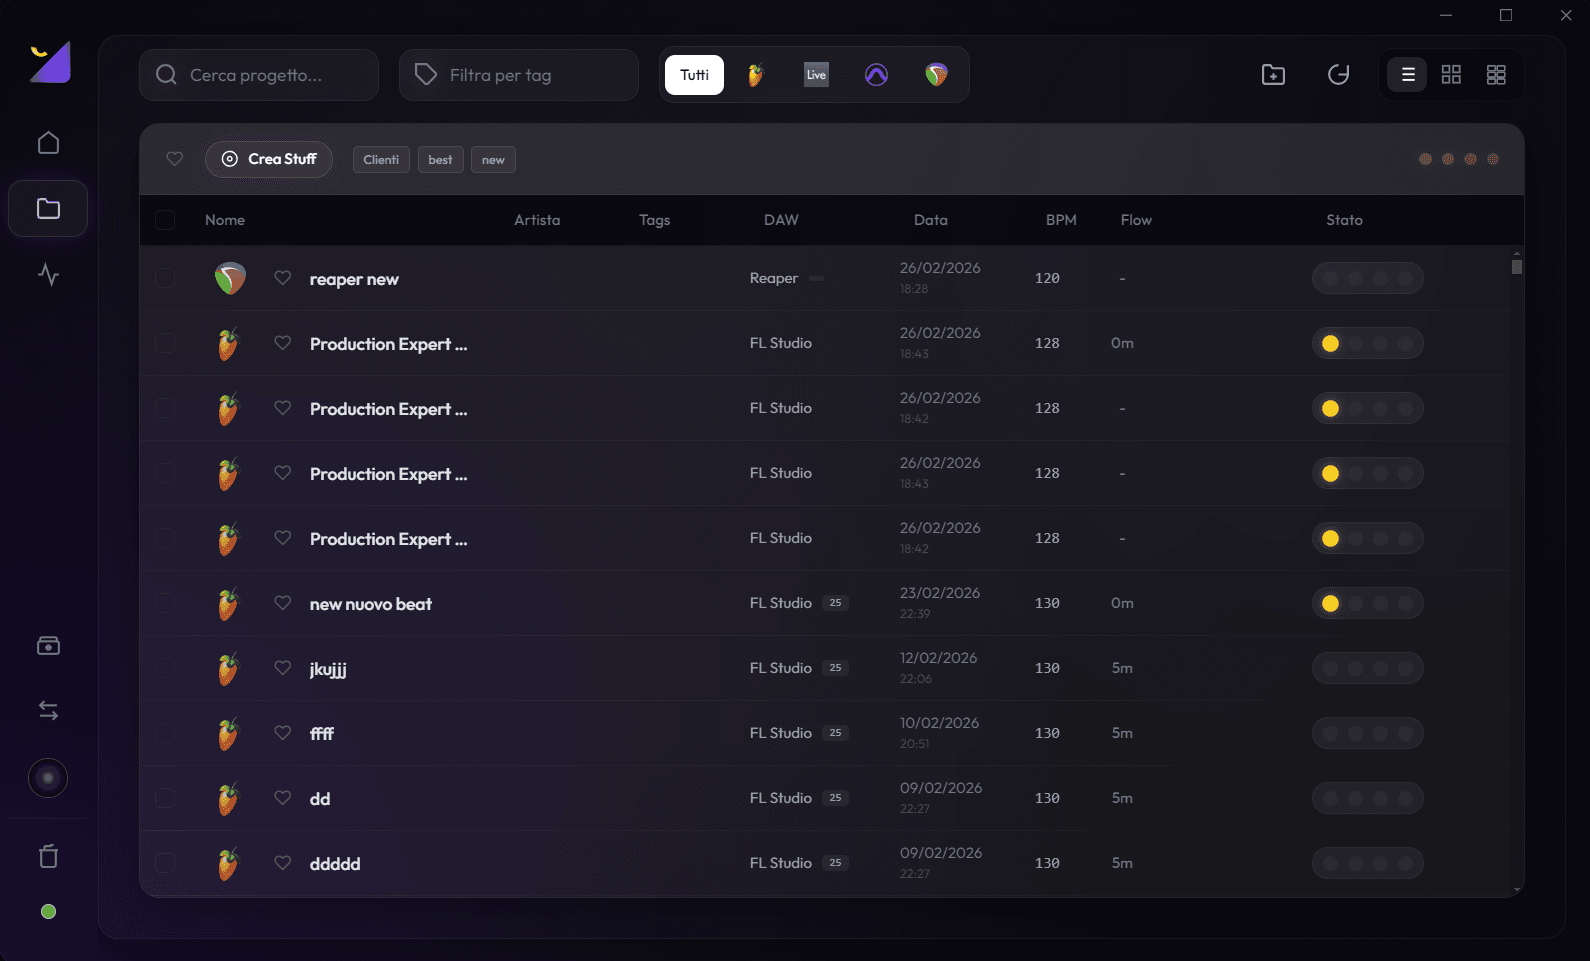Click the Stato column header
The image size is (1590, 961).
click(1344, 220)
